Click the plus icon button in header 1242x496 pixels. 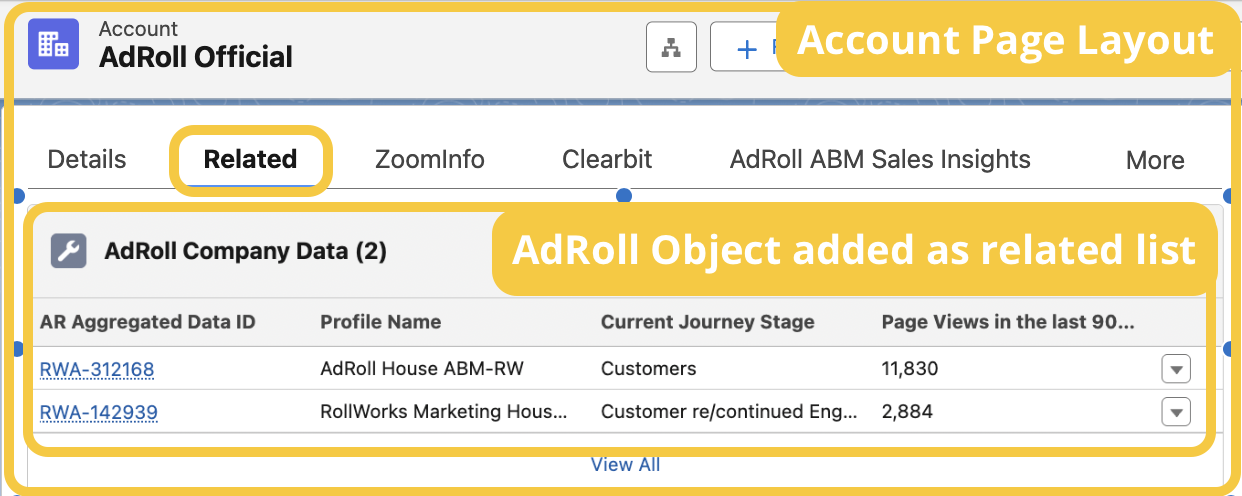[x=746, y=48]
